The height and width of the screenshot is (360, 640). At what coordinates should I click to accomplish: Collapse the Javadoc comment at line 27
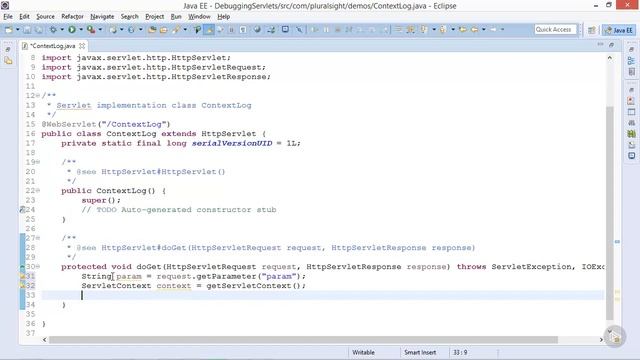click(38, 238)
